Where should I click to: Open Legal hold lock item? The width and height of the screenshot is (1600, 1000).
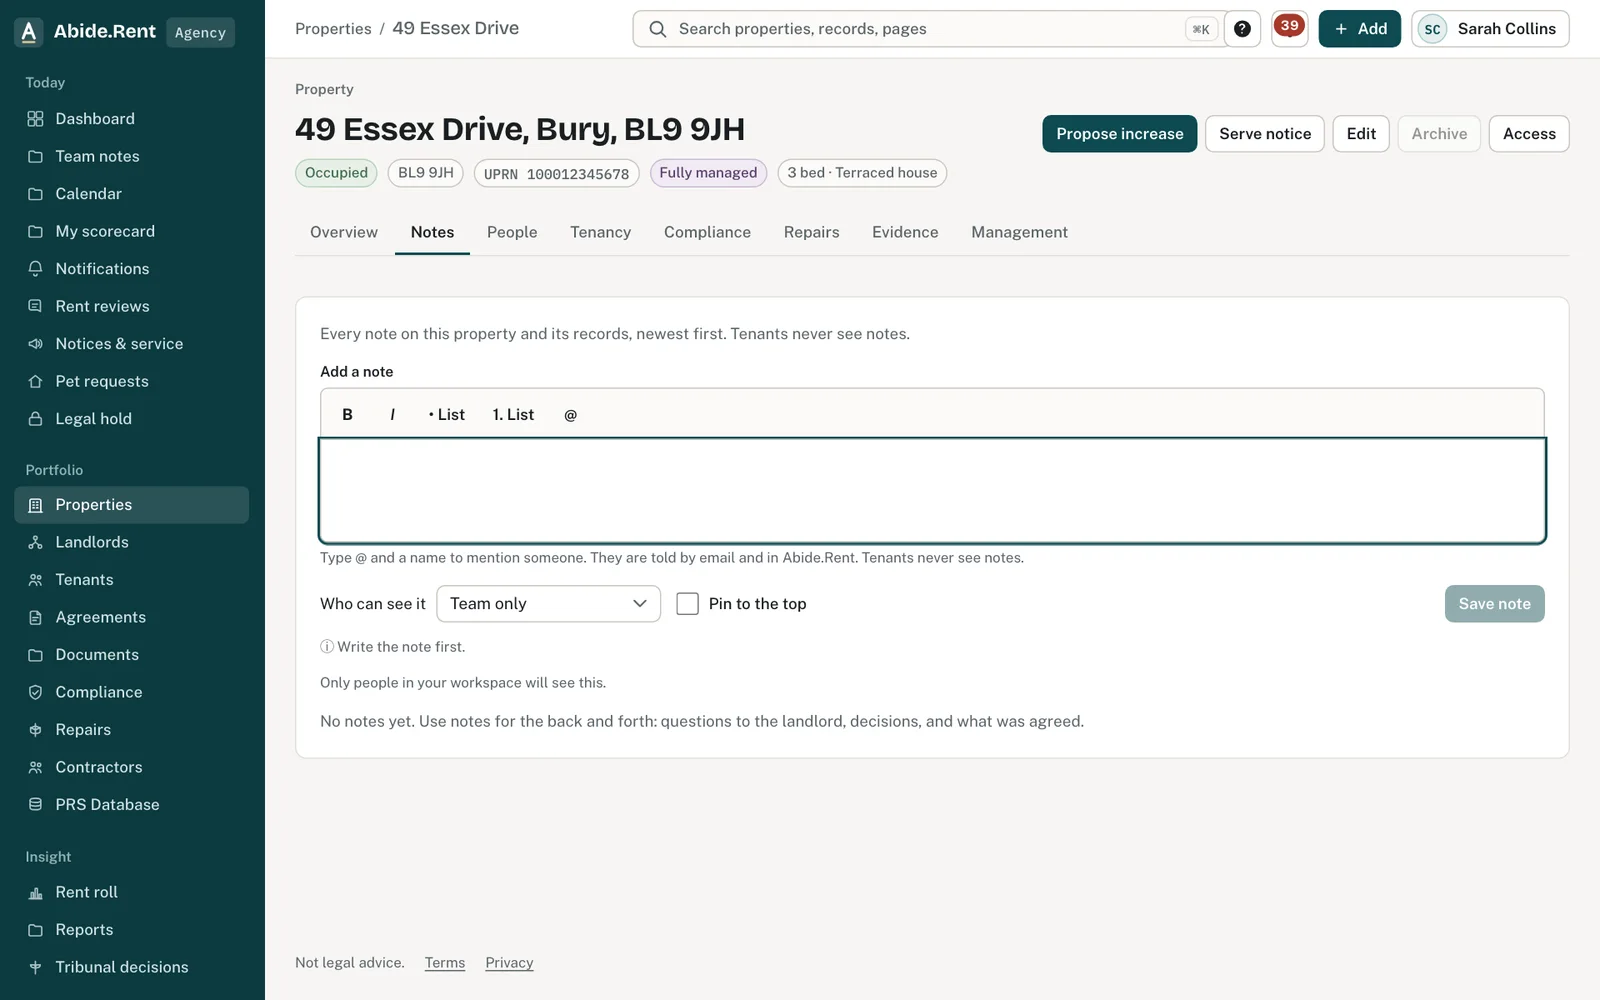tap(132, 419)
